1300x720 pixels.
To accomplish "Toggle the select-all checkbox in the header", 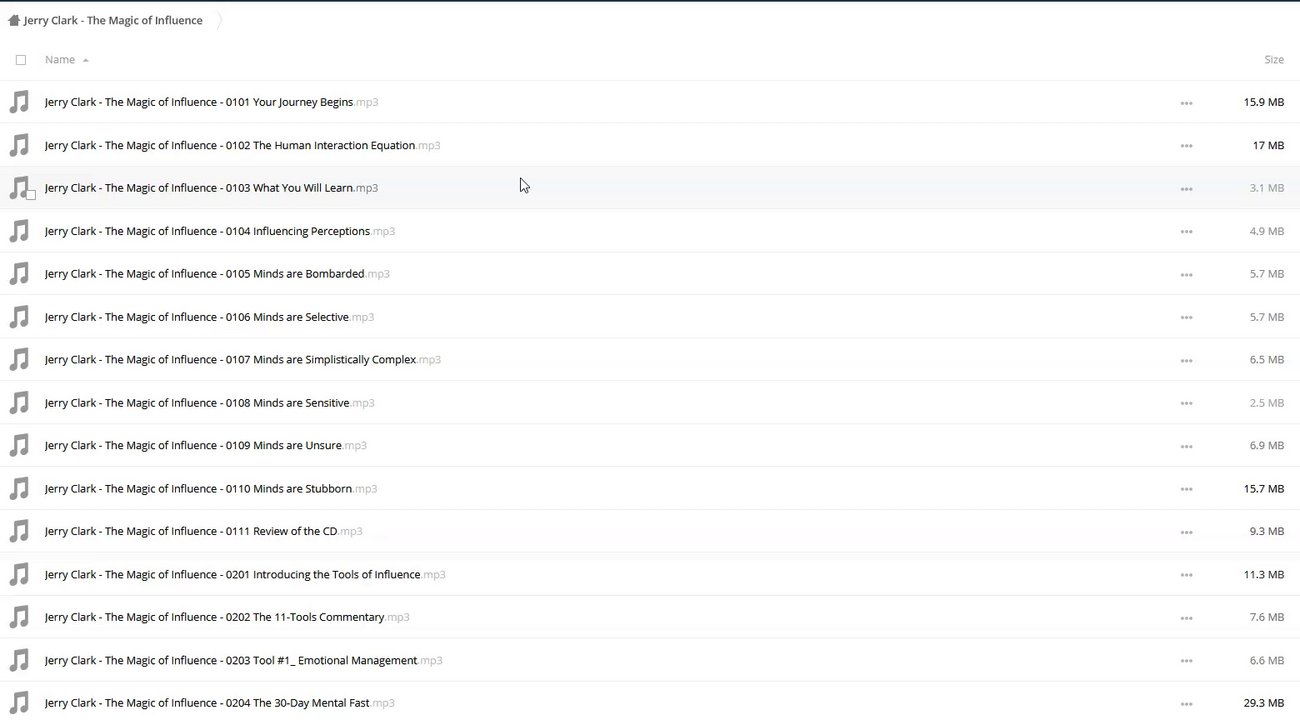I will 21,60.
